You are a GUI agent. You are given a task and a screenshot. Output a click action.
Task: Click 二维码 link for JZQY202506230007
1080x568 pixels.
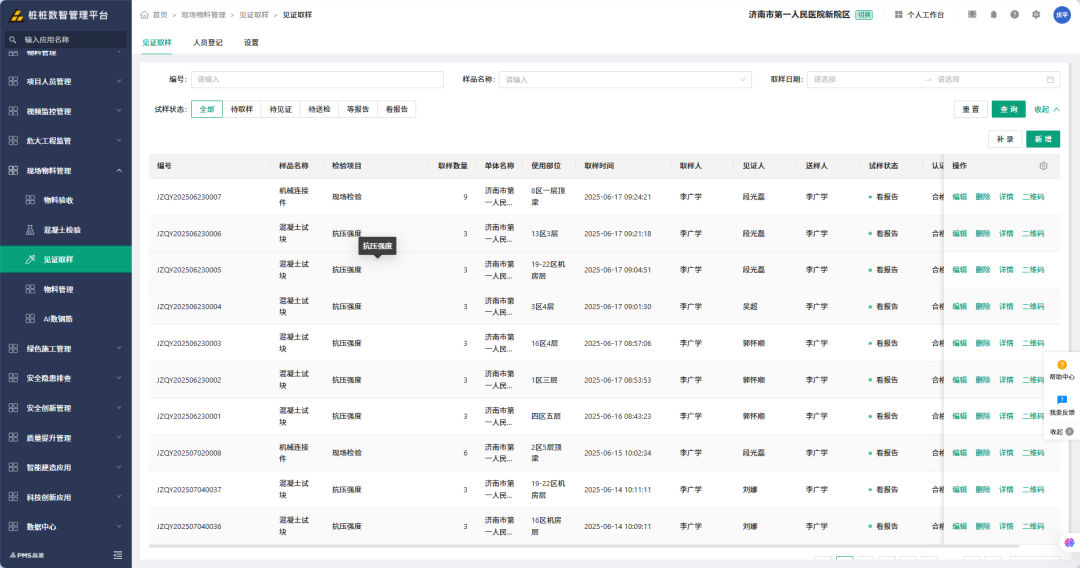1033,197
